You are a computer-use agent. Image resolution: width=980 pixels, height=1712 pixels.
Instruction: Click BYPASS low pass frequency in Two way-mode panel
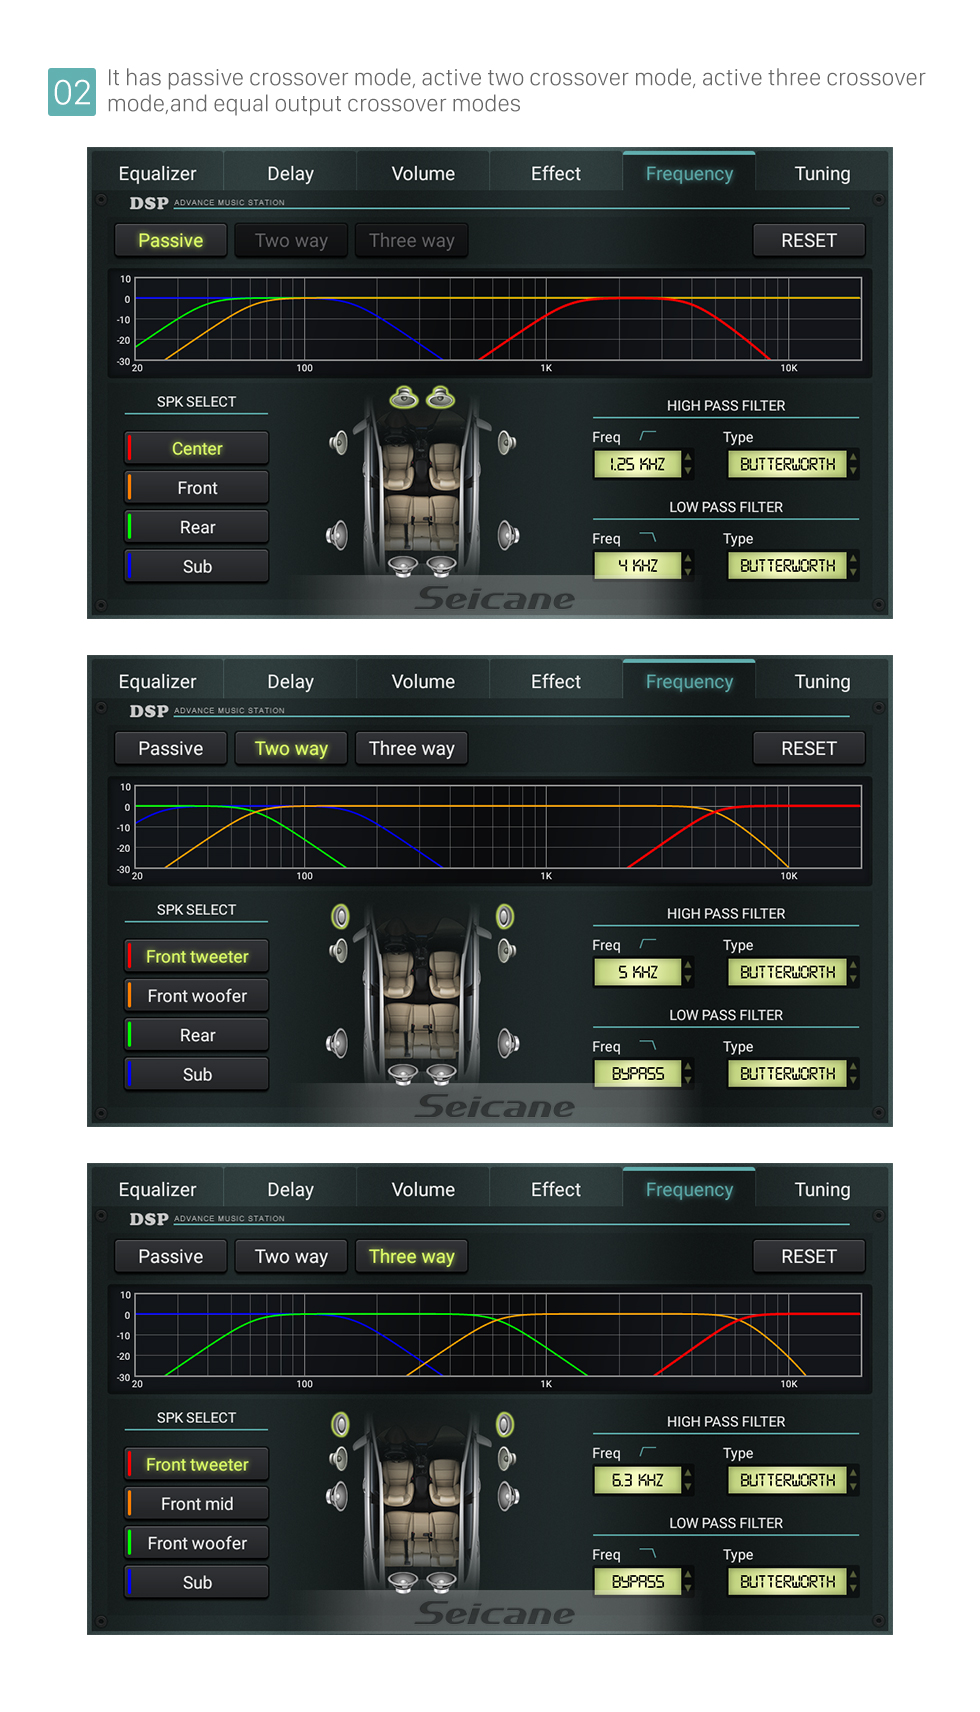coord(643,1074)
